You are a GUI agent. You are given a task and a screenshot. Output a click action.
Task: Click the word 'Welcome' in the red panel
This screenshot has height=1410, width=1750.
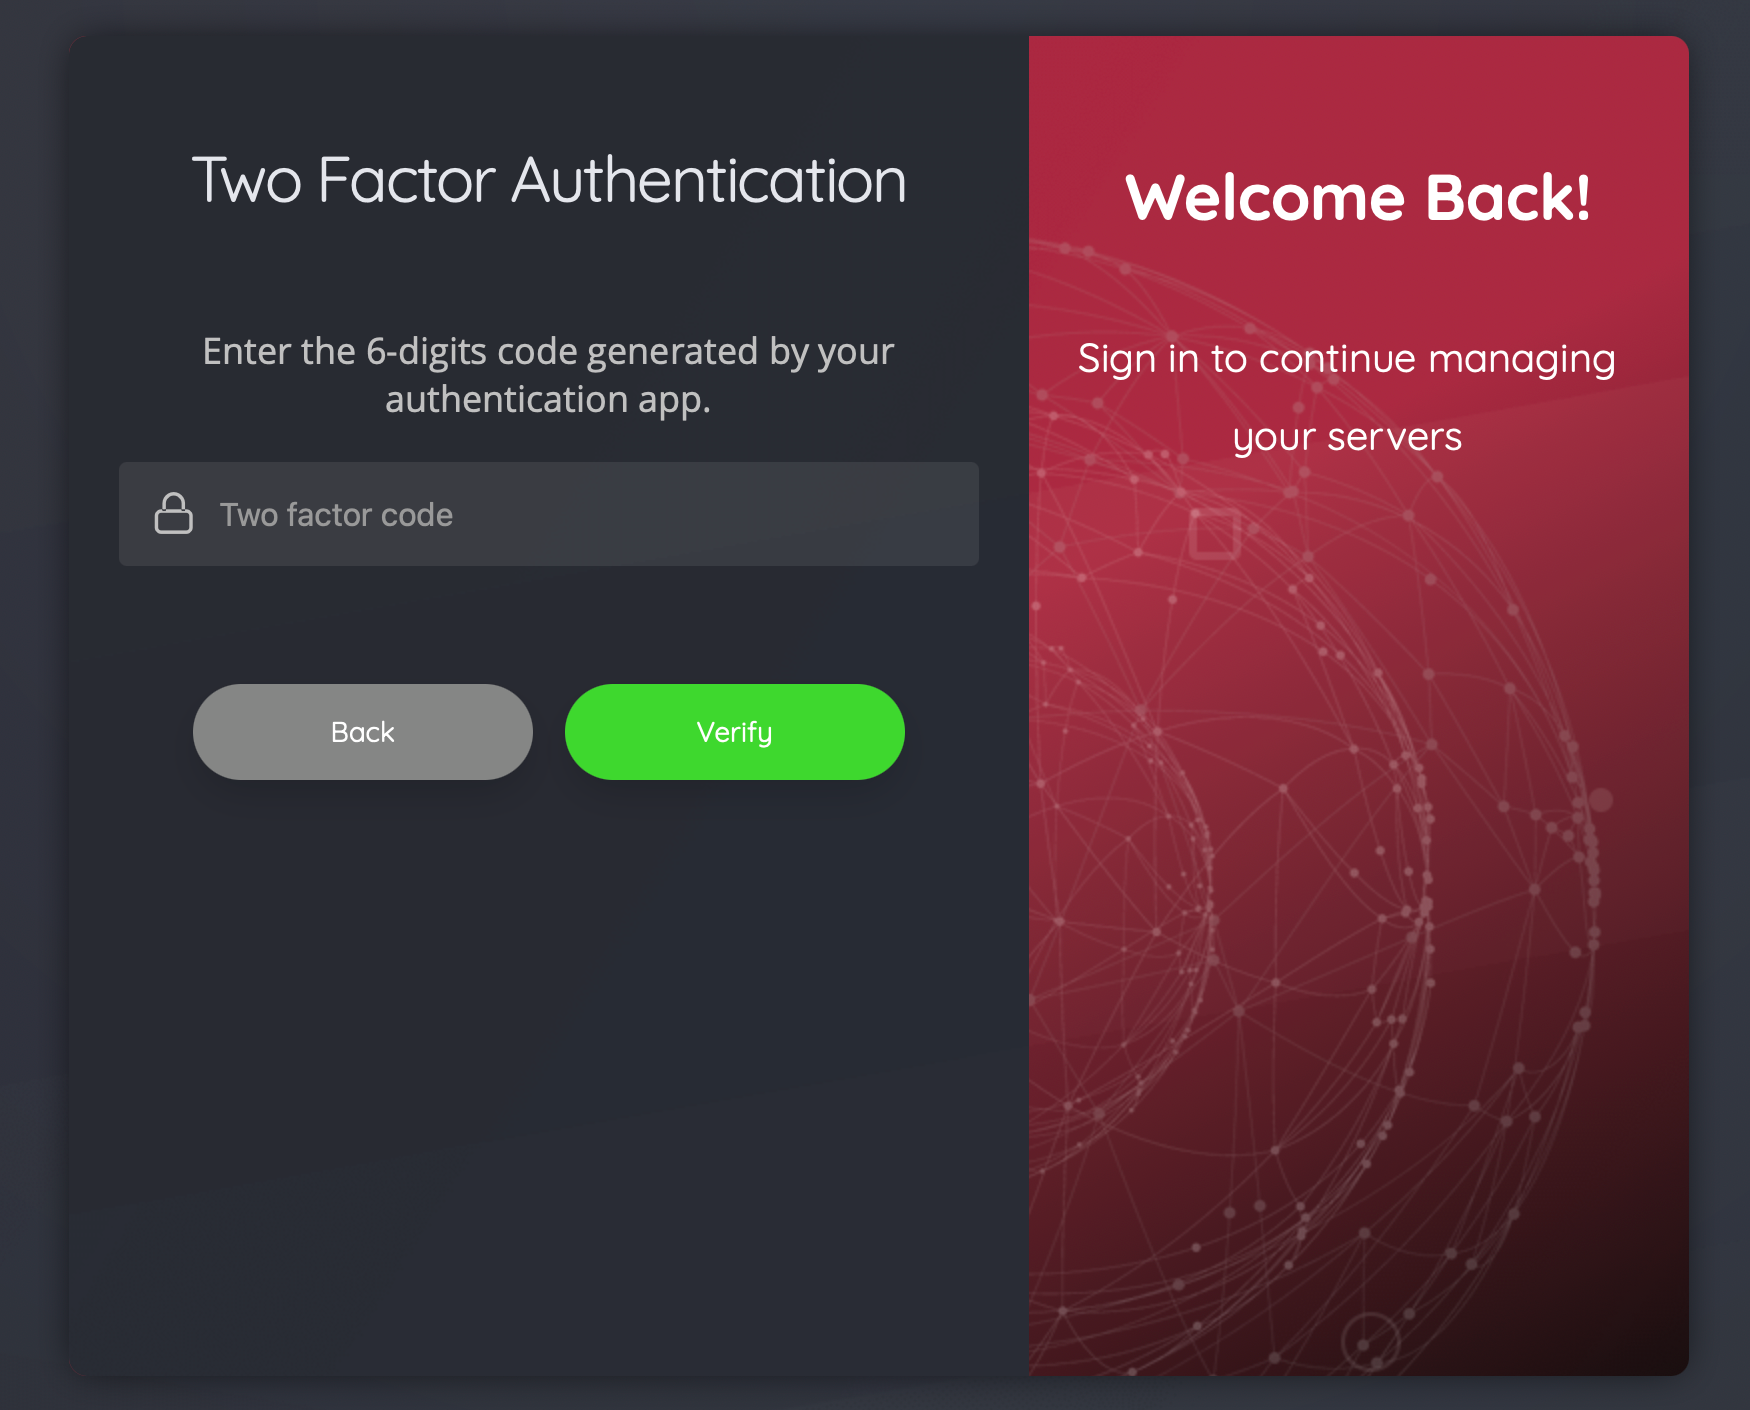1265,197
